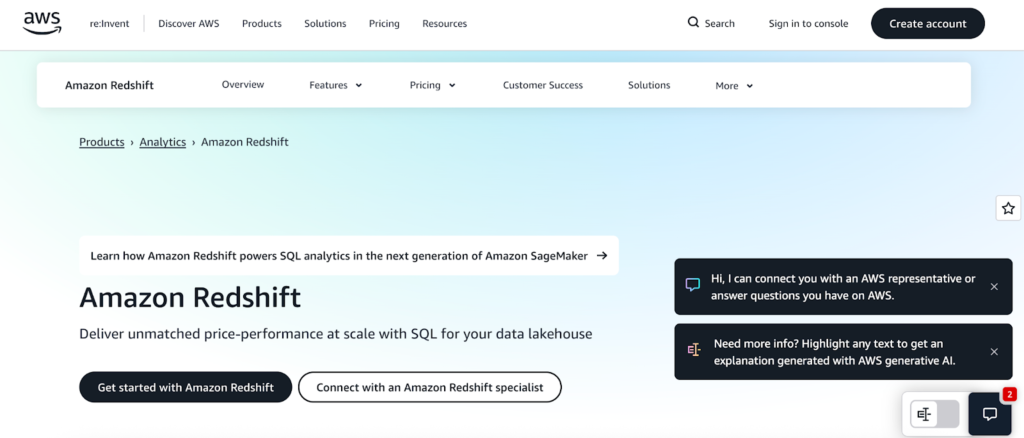The height and width of the screenshot is (438, 1024).
Task: Click the Search text in header
Action: (x=720, y=23)
